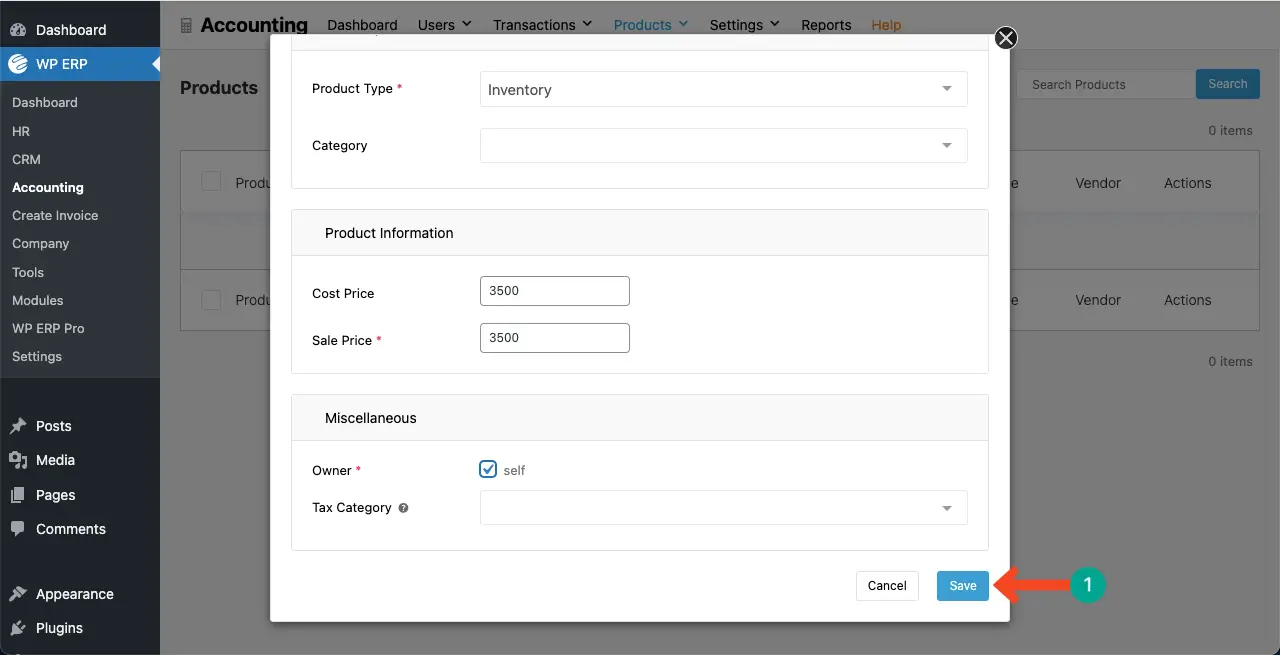Click the '0 items' count above table

1230,130
